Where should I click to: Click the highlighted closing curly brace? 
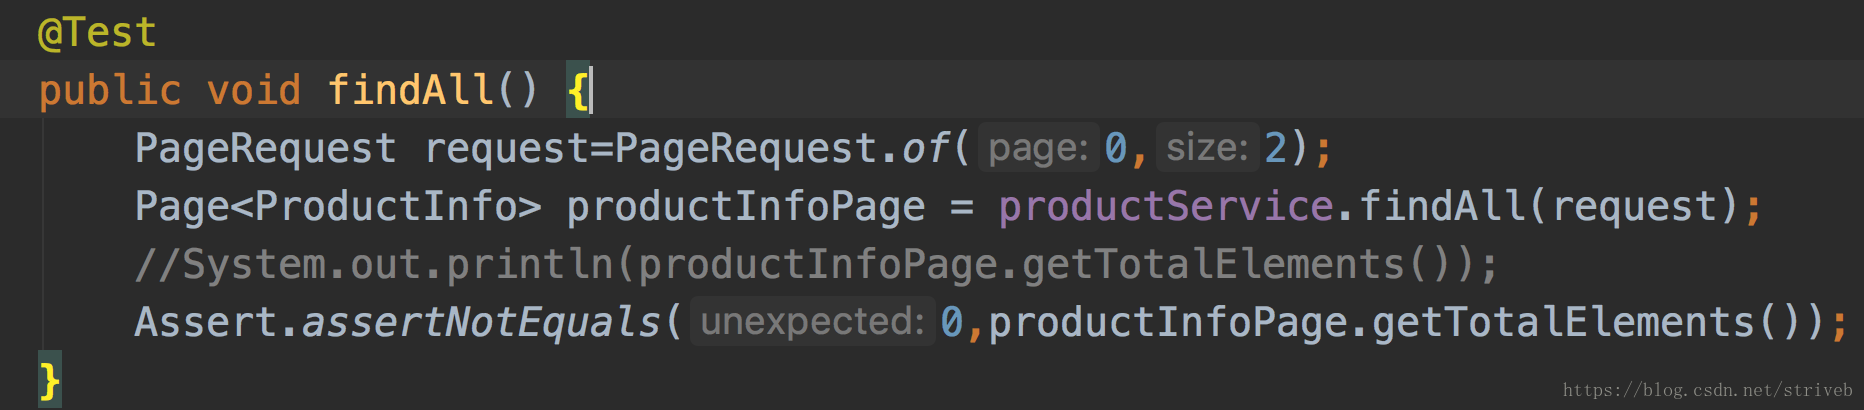[x=49, y=380]
